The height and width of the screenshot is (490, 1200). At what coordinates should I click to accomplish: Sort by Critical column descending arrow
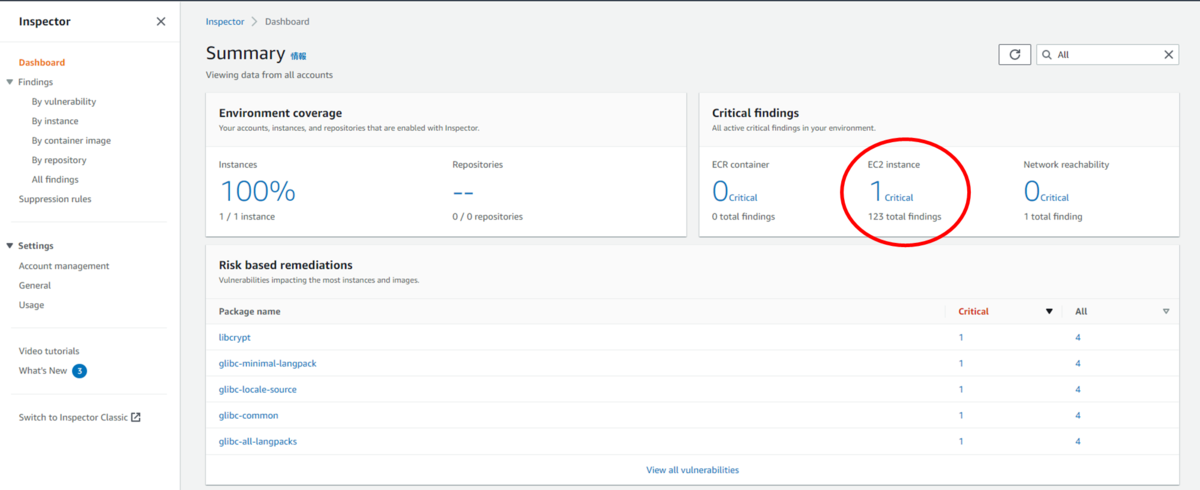(x=1049, y=312)
